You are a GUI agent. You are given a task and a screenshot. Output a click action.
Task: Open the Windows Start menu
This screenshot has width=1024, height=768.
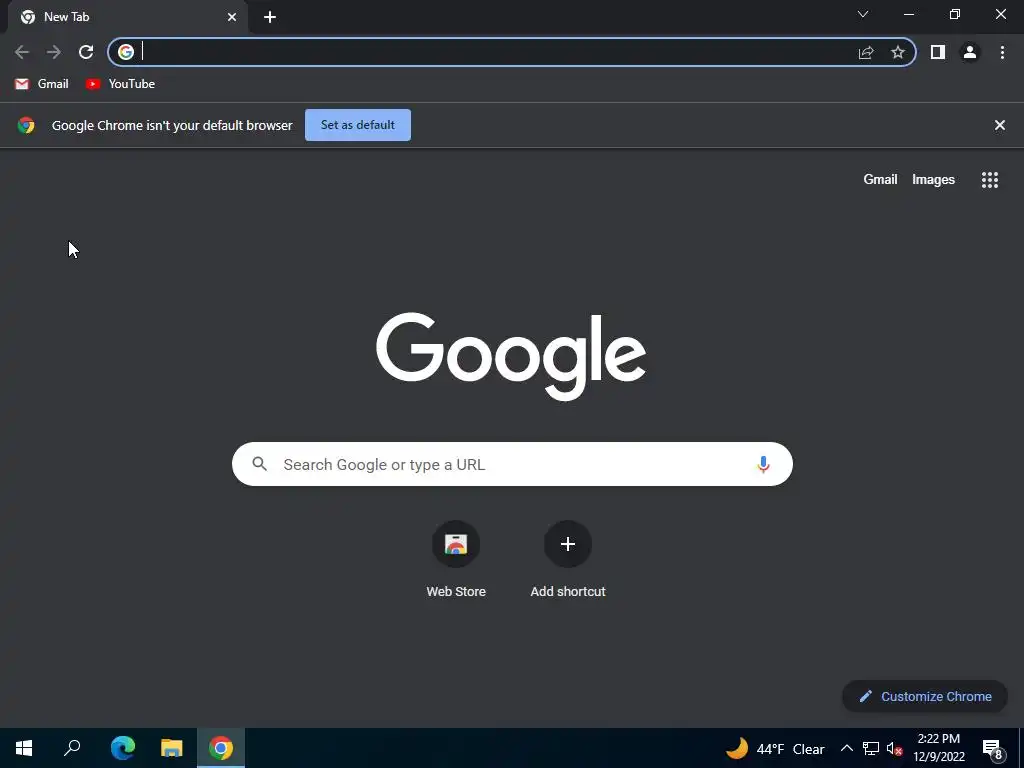tap(24, 748)
